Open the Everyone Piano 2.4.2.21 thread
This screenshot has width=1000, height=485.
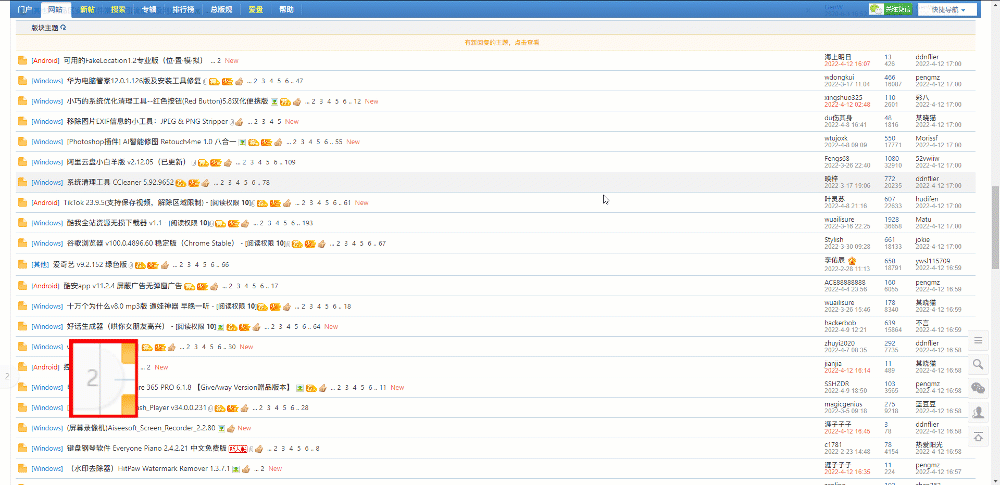point(147,448)
